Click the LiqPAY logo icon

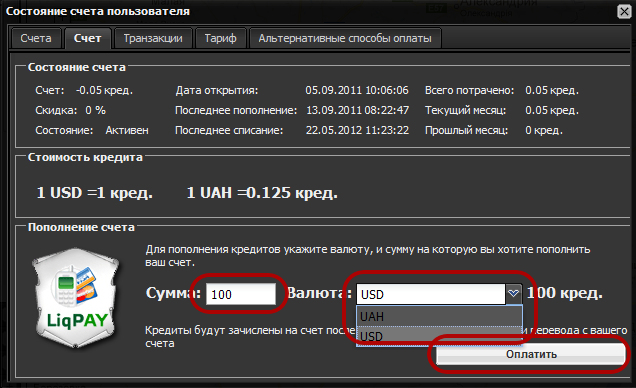76,298
